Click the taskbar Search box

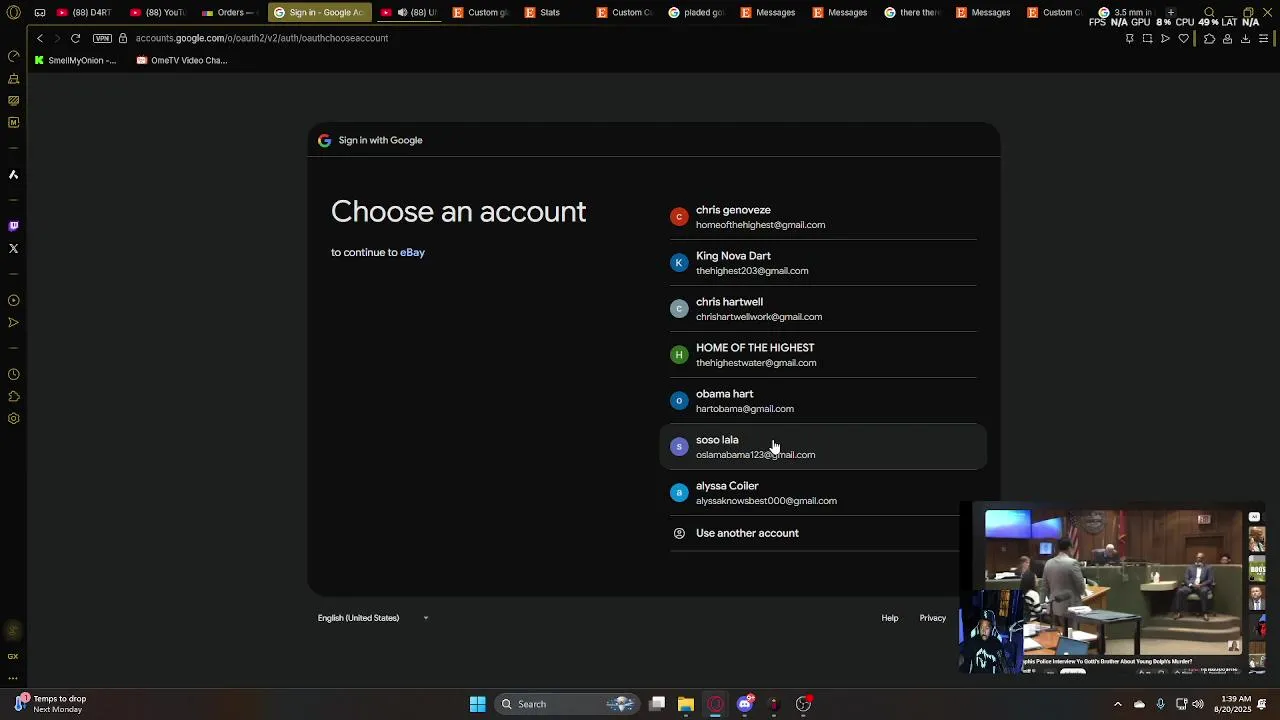(567, 704)
